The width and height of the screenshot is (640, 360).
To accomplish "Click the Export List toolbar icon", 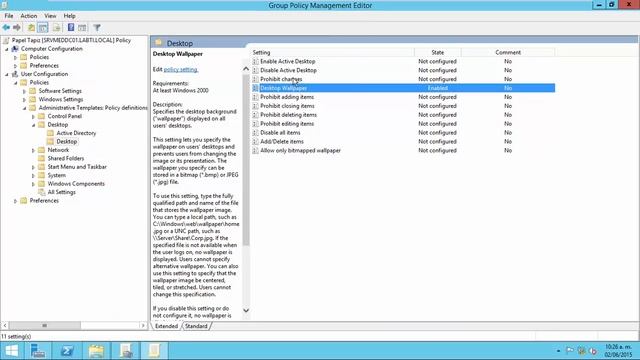I will [x=56, y=27].
